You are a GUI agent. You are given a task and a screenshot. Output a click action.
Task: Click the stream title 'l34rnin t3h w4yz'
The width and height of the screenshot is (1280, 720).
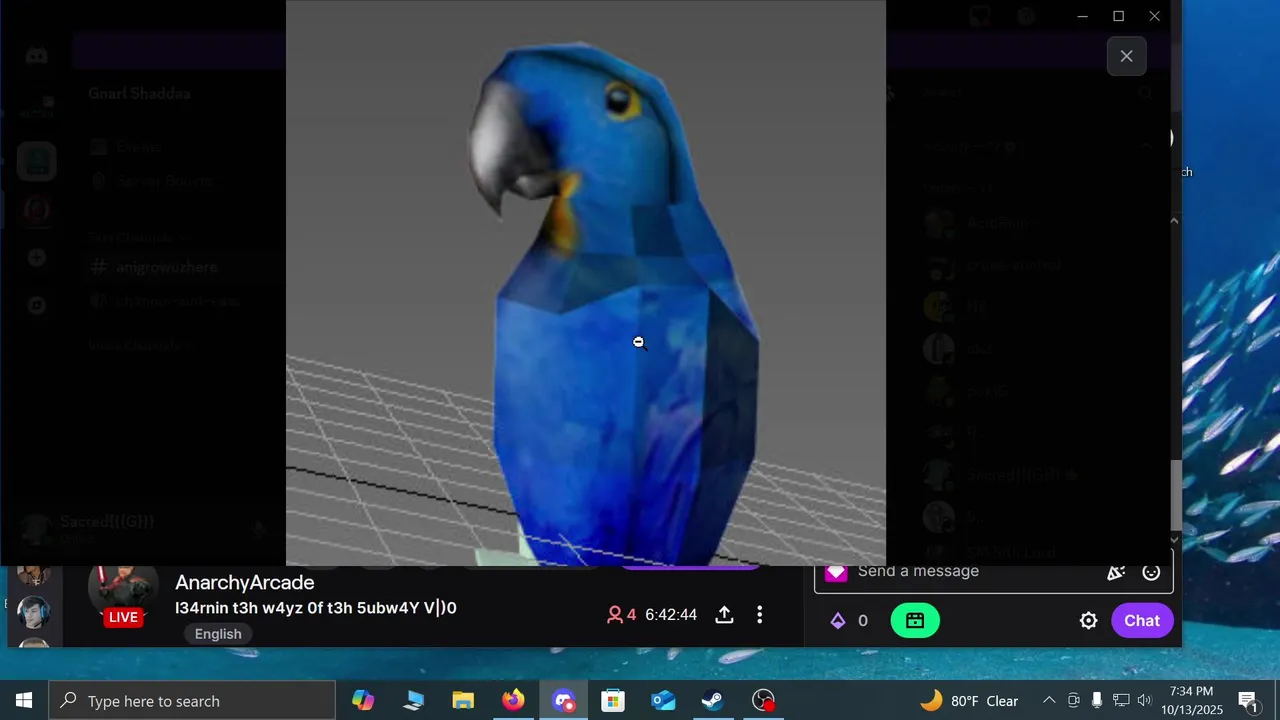[x=316, y=608]
